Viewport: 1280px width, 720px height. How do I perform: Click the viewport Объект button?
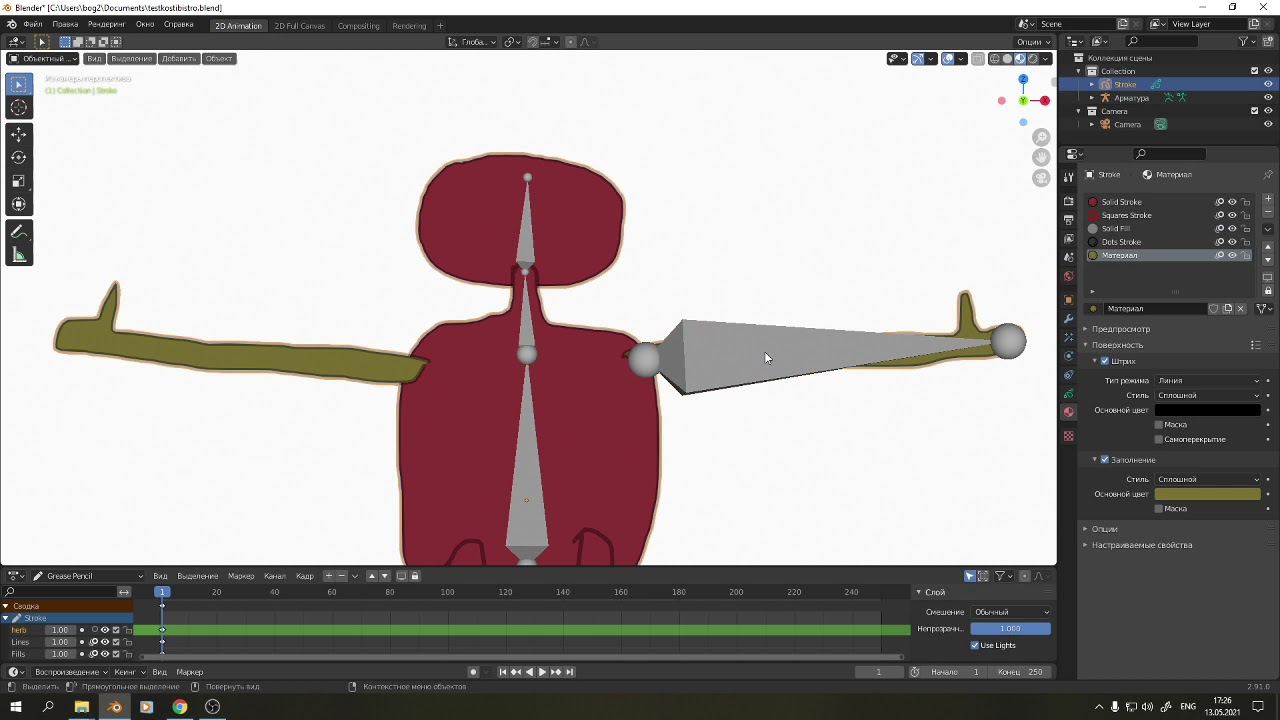pyautogui.click(x=219, y=58)
